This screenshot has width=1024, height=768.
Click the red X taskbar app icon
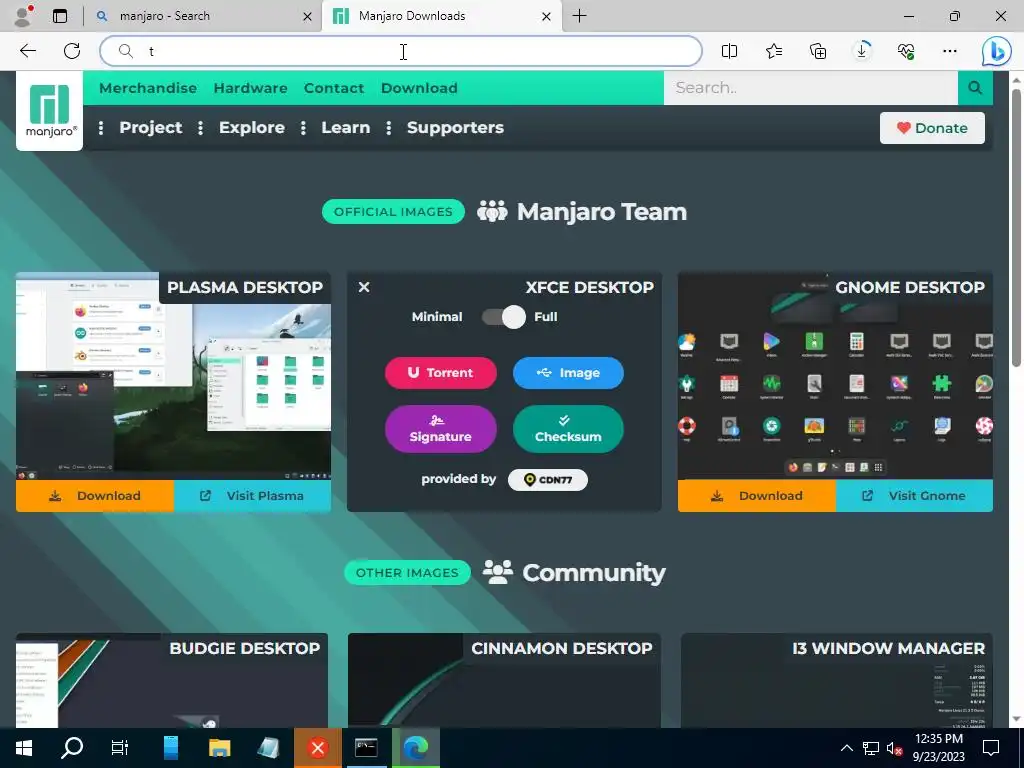(x=317, y=748)
